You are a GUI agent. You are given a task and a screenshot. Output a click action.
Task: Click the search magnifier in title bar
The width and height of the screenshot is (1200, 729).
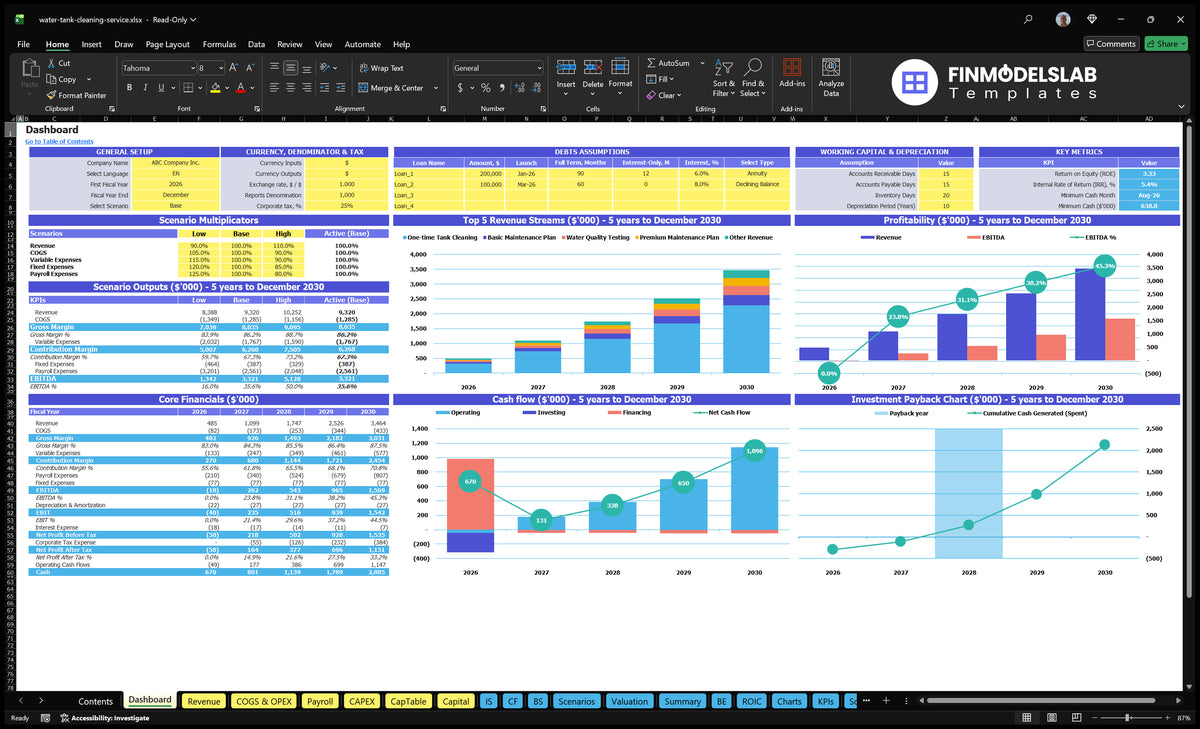[x=1029, y=19]
